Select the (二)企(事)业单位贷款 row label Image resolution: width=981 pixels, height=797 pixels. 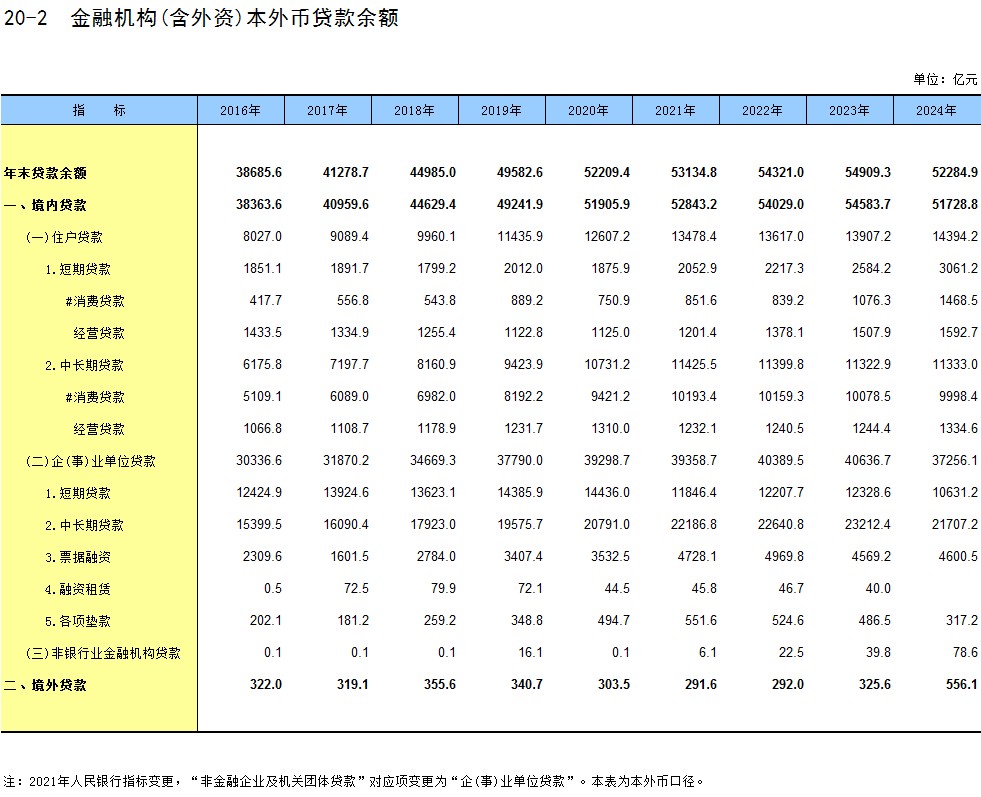pyautogui.click(x=91, y=461)
